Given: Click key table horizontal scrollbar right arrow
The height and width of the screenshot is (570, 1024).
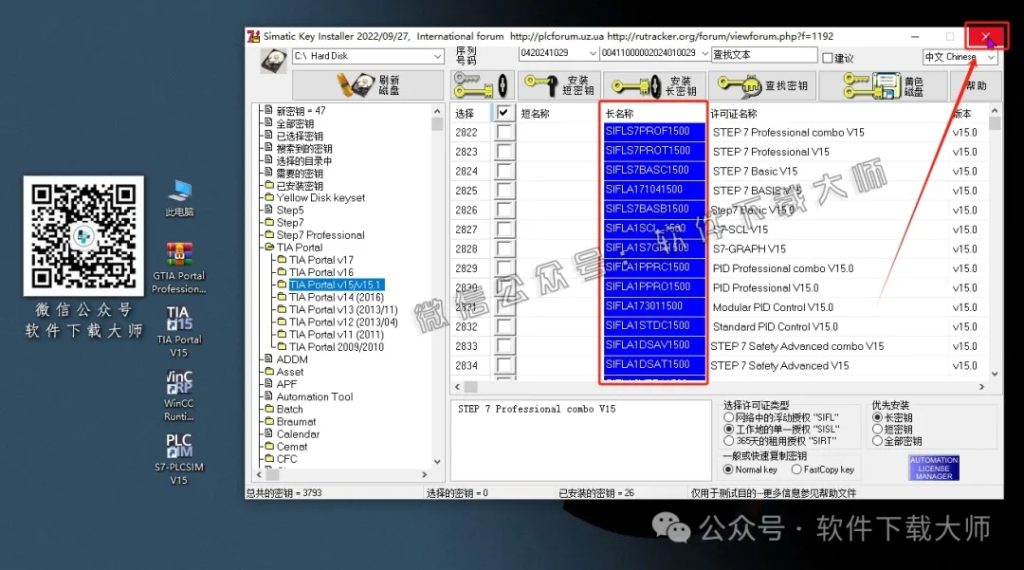Looking at the screenshot, I should pos(982,387).
